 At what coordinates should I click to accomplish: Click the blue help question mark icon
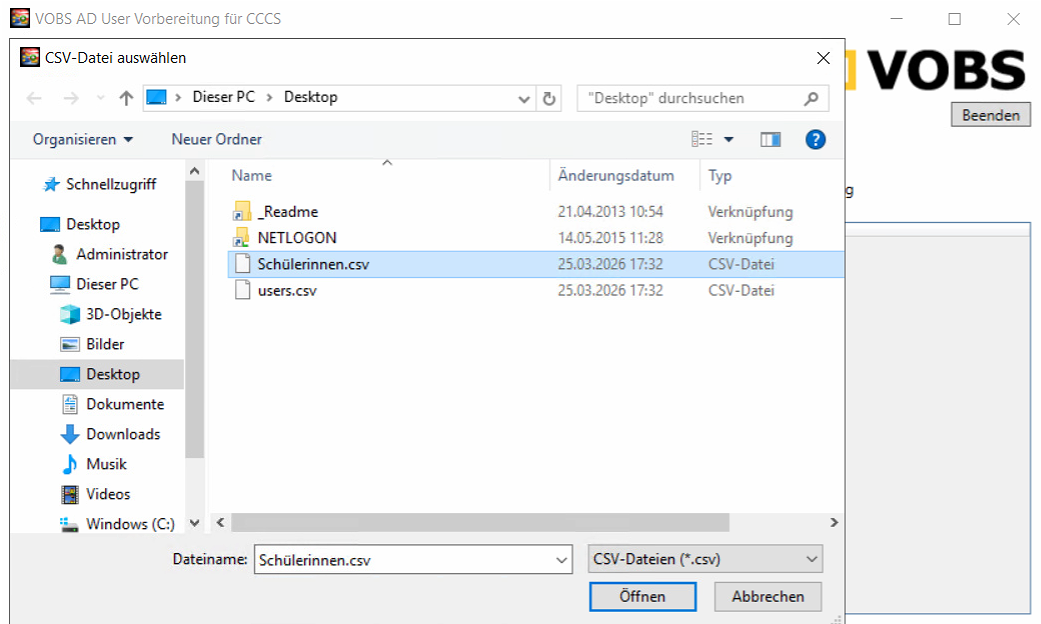coord(815,139)
